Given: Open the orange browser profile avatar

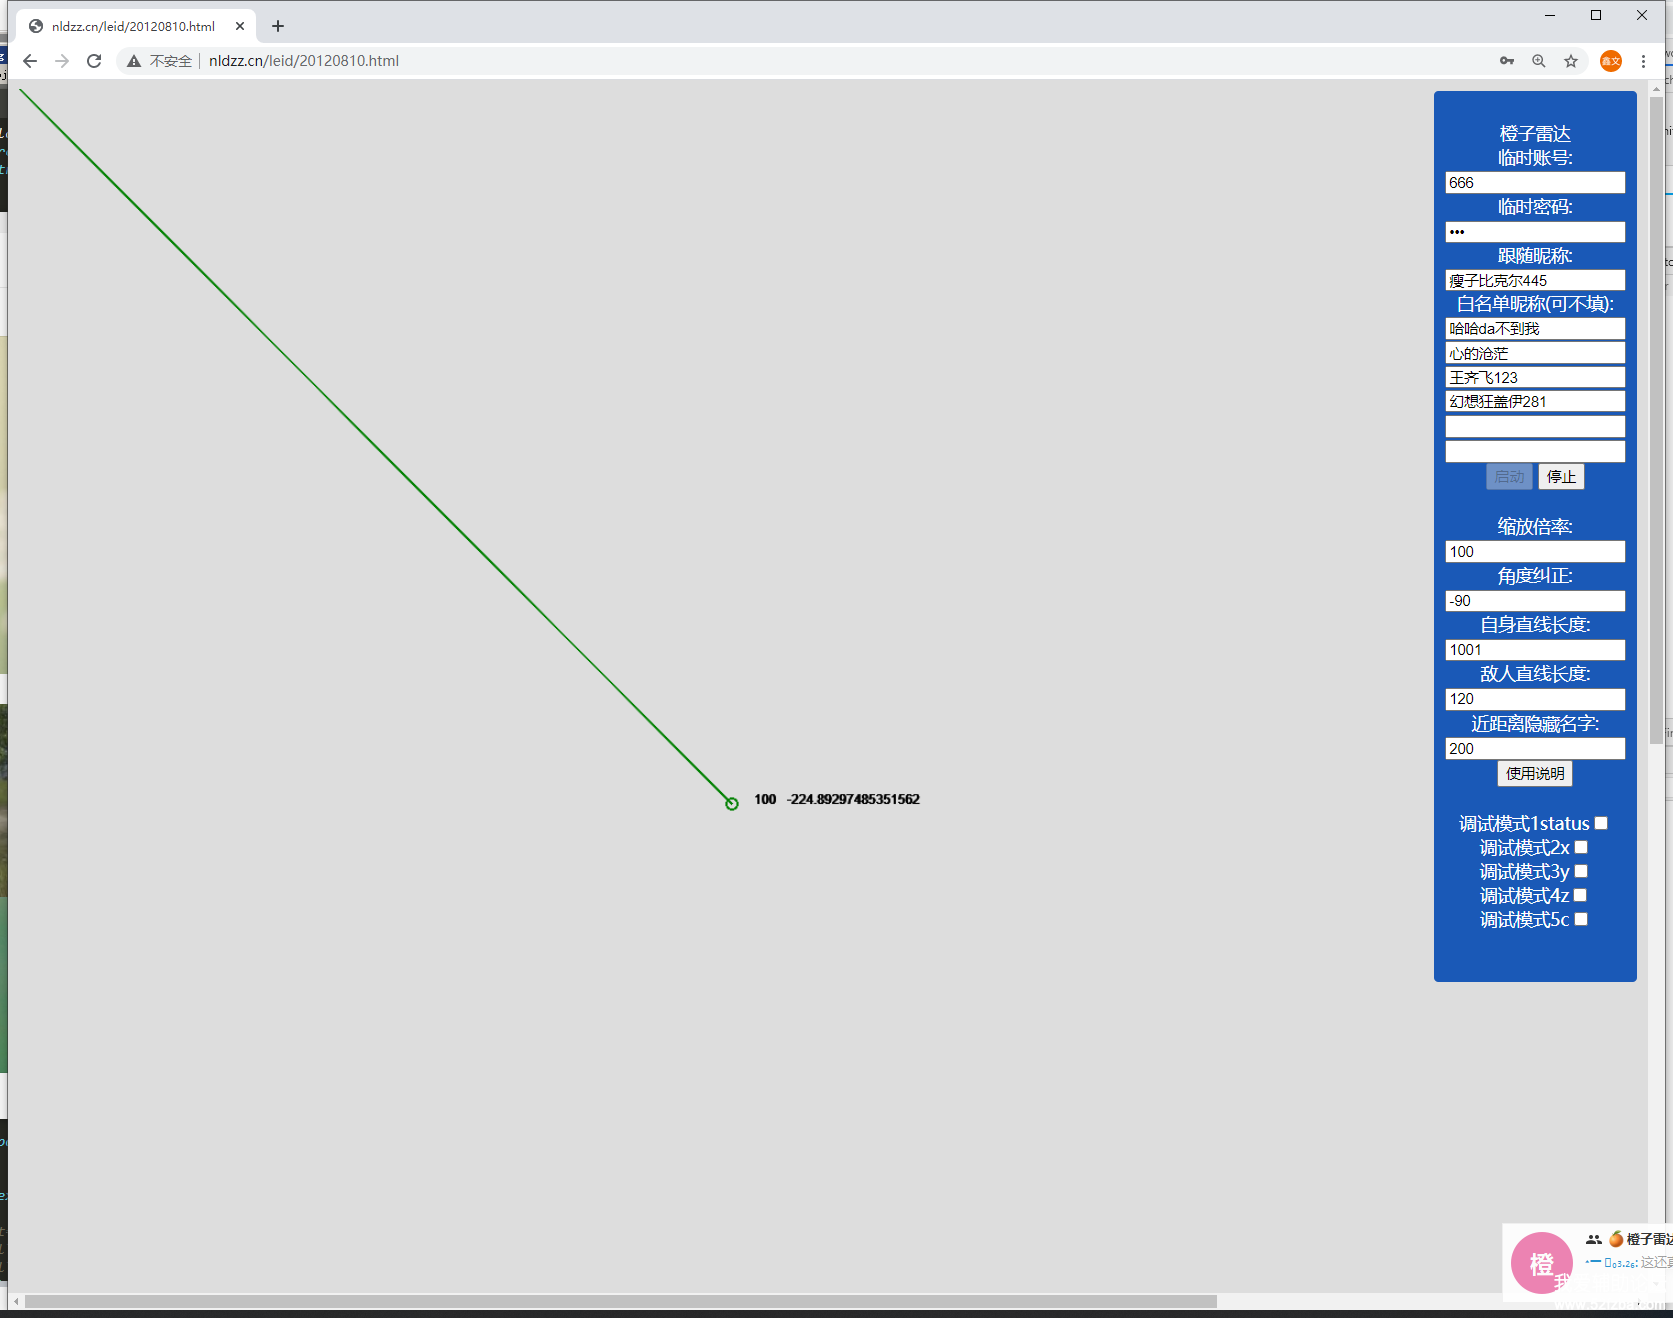Looking at the screenshot, I should tap(1610, 61).
